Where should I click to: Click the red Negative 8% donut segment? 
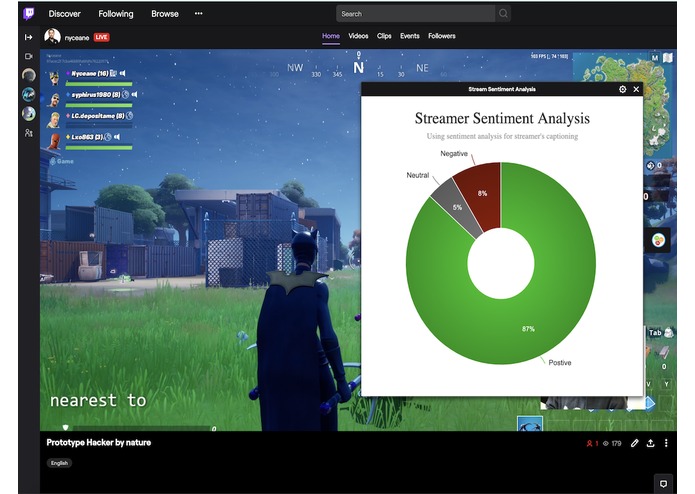(x=481, y=194)
